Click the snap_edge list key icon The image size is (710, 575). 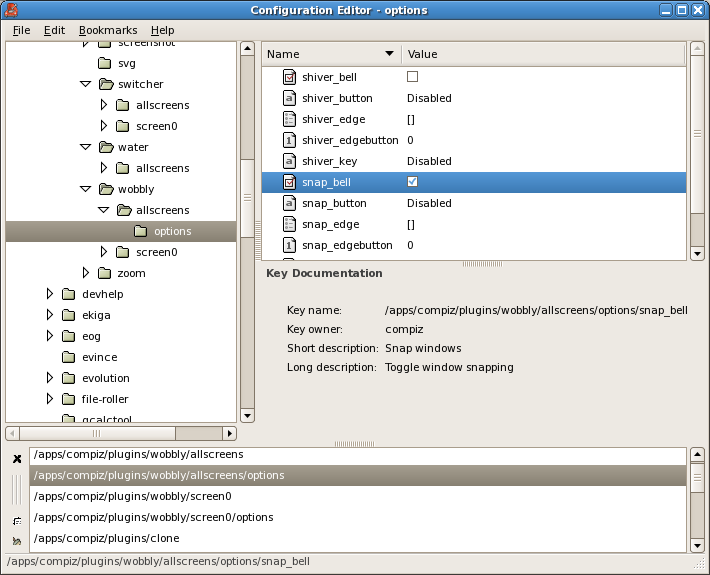coord(289,224)
